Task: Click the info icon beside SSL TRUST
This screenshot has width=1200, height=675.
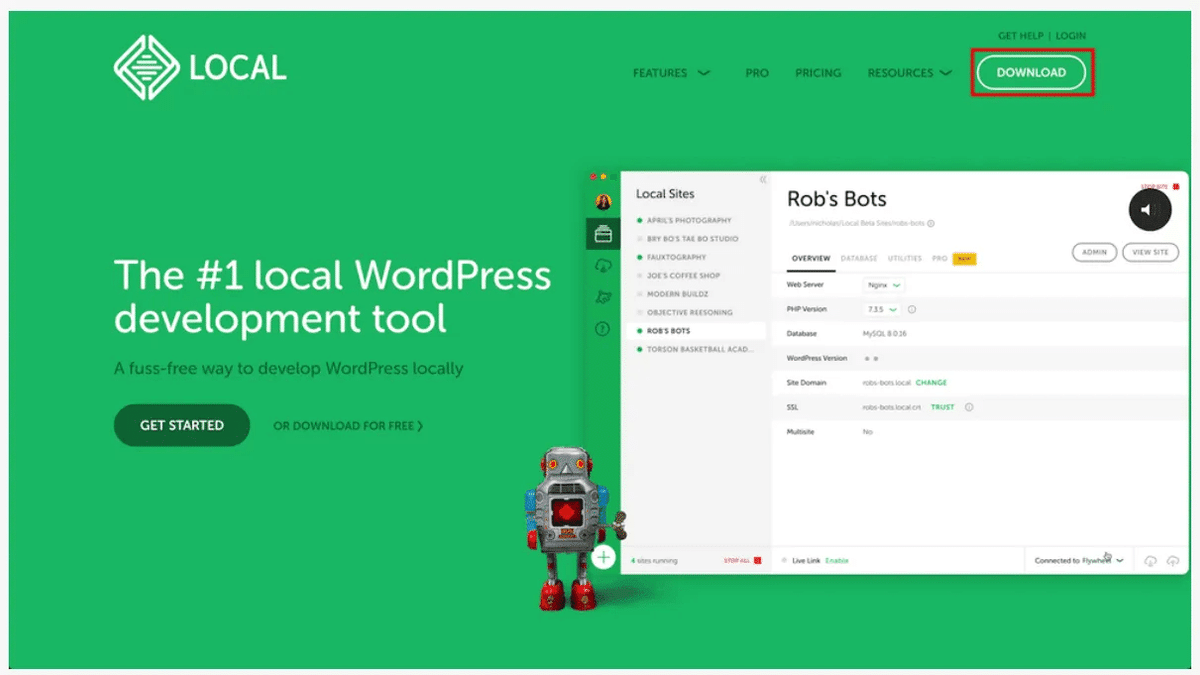Action: [x=969, y=407]
